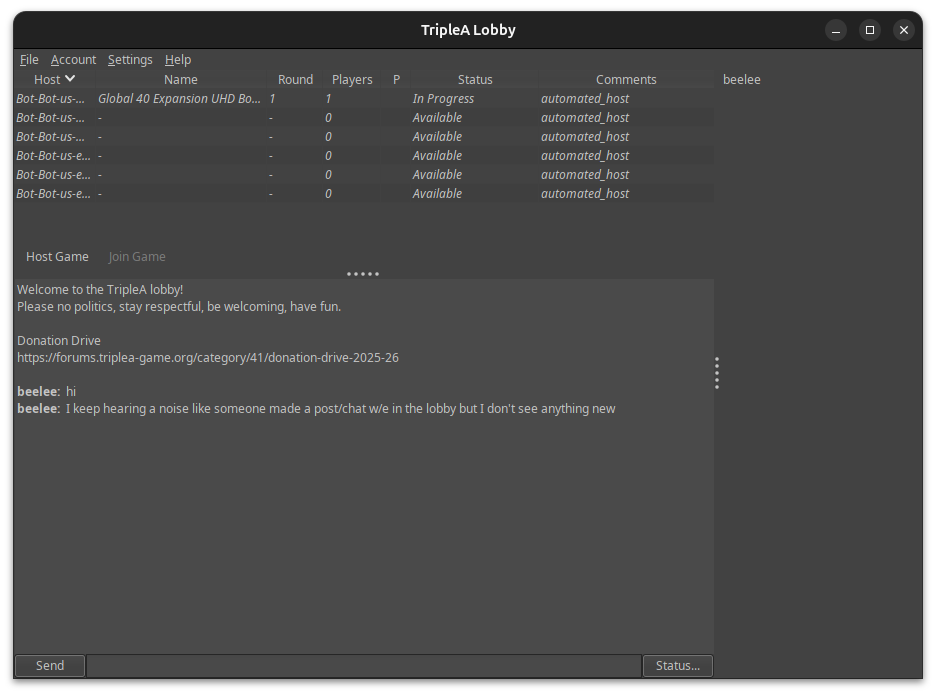Open the Help menu
Image resolution: width=936 pixels, height=695 pixels.
pos(178,60)
